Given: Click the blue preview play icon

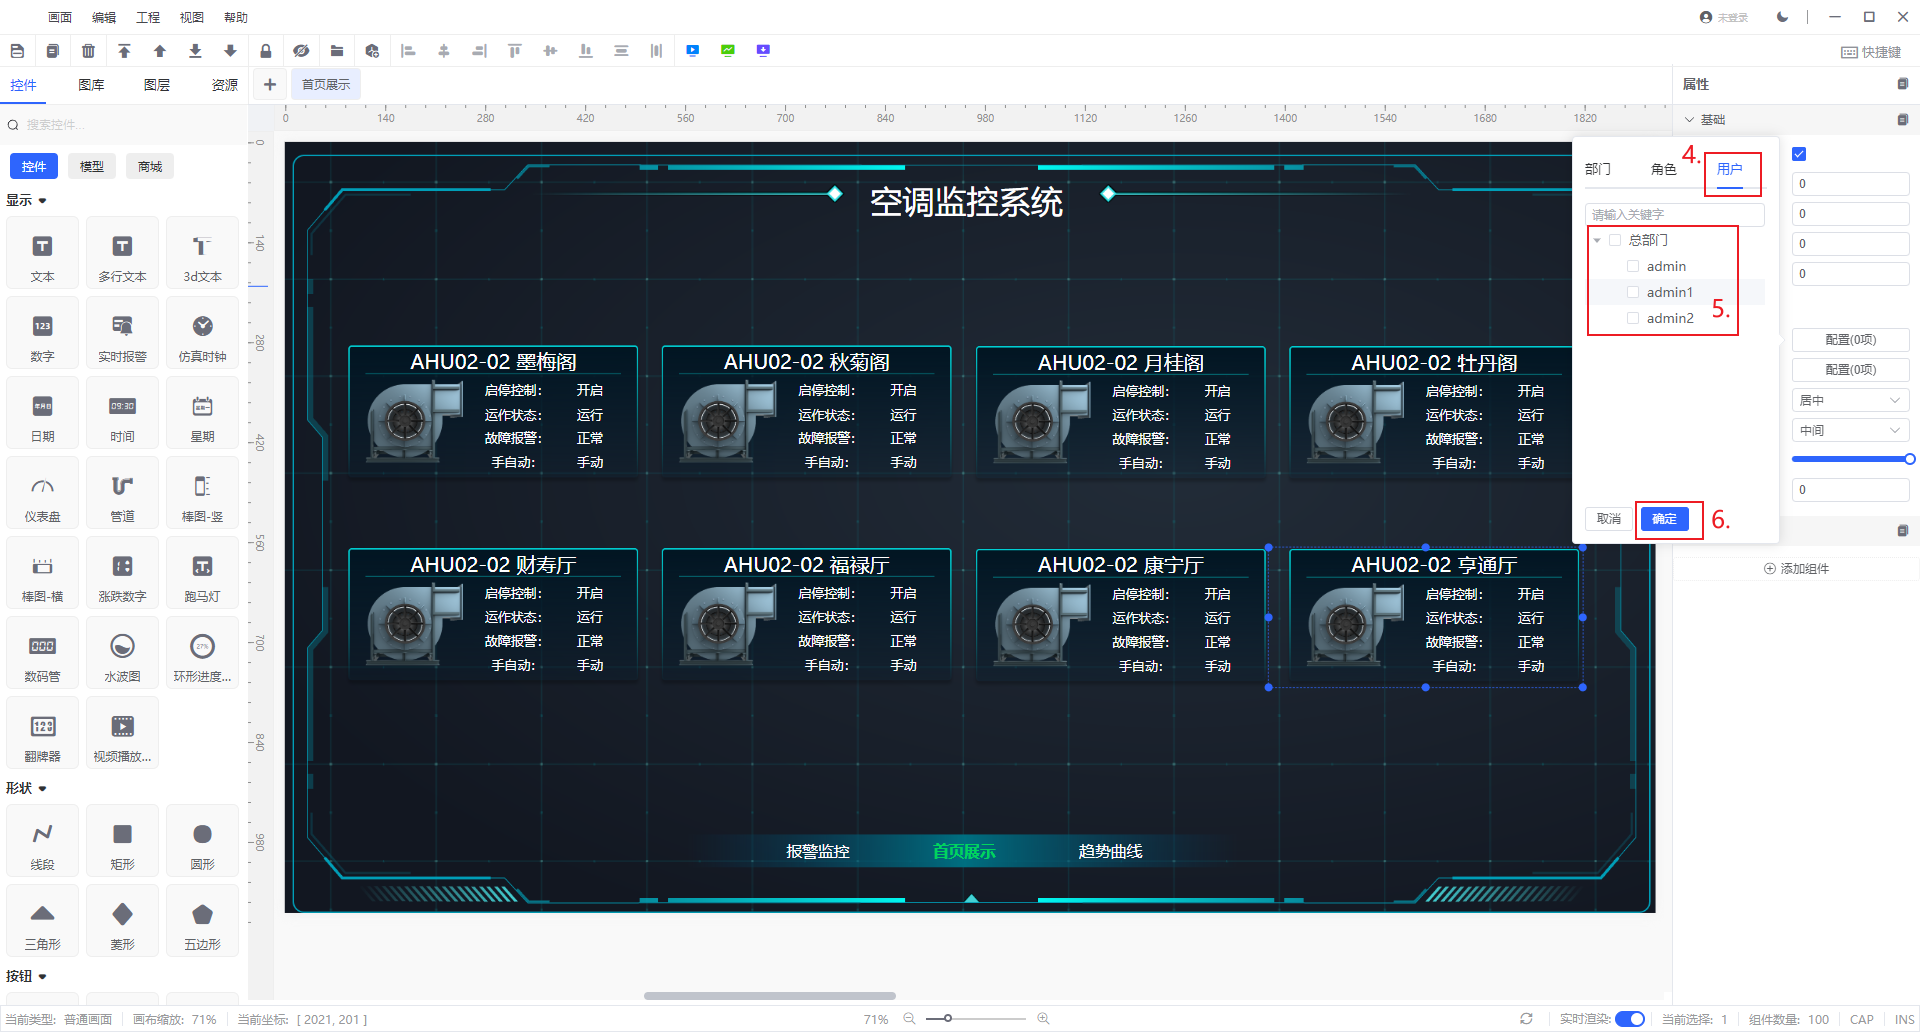Looking at the screenshot, I should 693,51.
